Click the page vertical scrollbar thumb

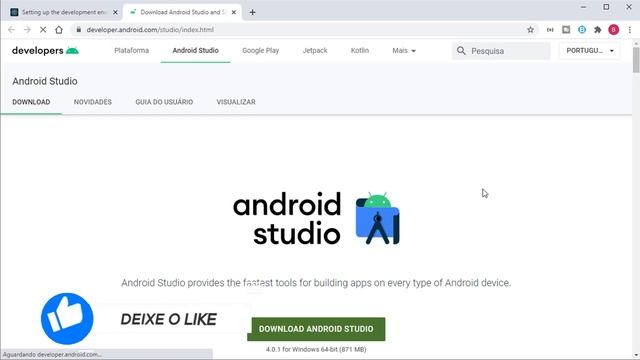pyautogui.click(x=636, y=60)
